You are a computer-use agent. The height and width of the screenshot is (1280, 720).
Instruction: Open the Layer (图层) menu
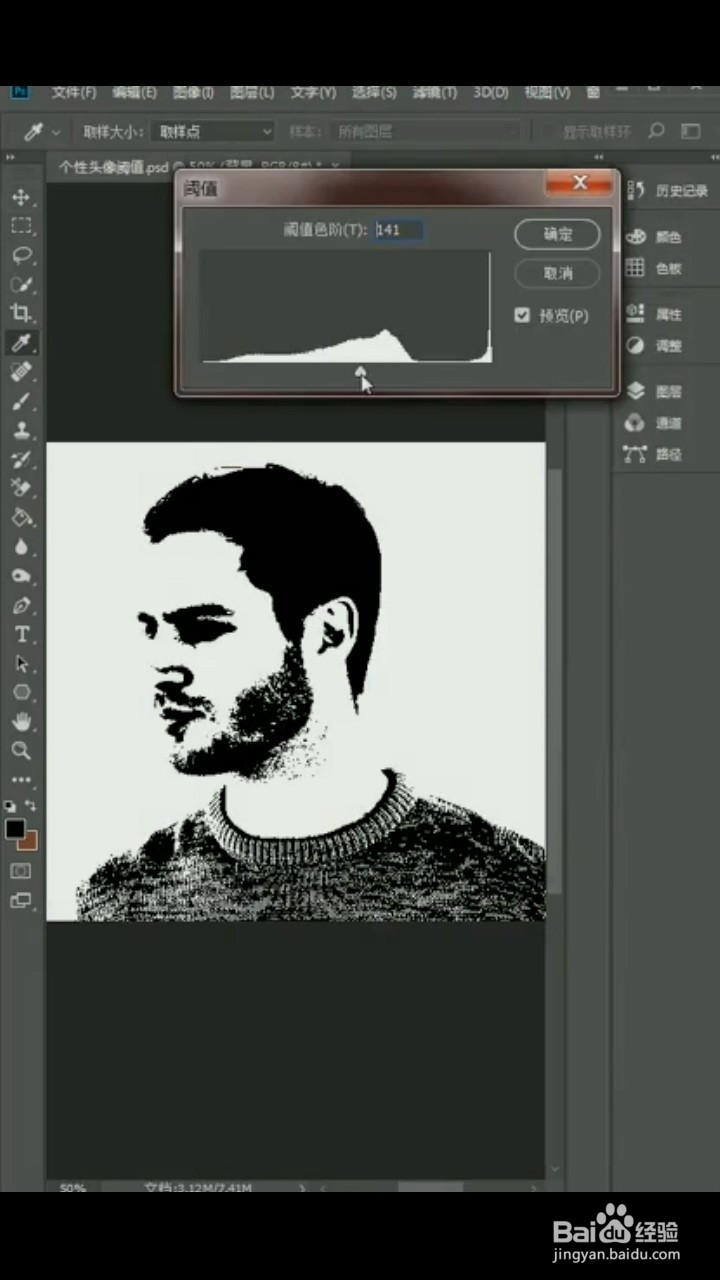tap(252, 92)
